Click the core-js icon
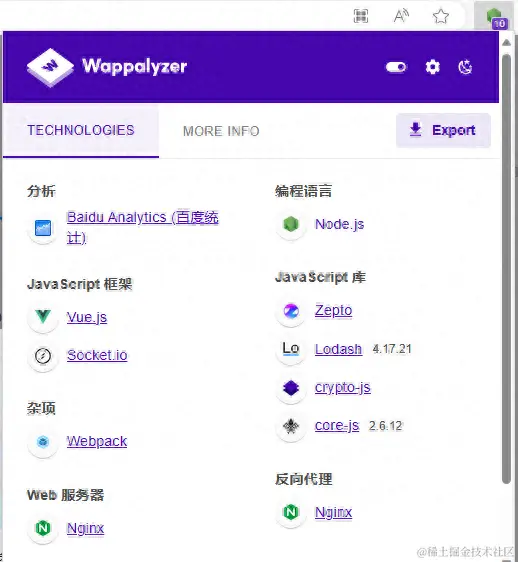 (291, 426)
